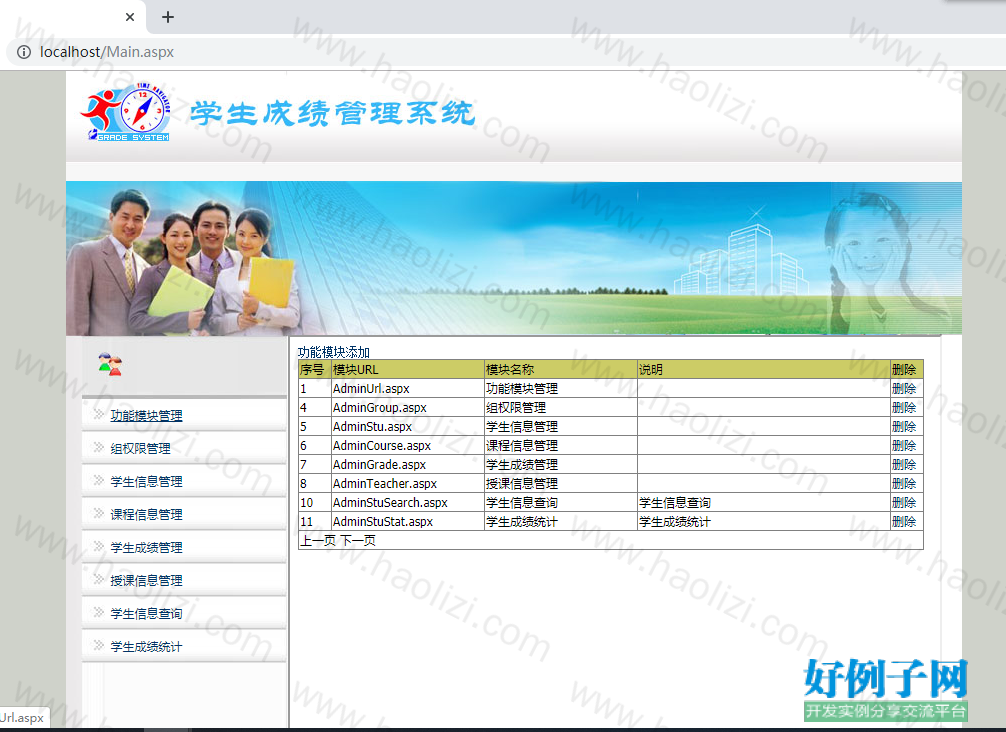Image resolution: width=1006 pixels, height=732 pixels.
Task: Open 学生成绩管理 in sidebar menu
Action: tap(146, 548)
